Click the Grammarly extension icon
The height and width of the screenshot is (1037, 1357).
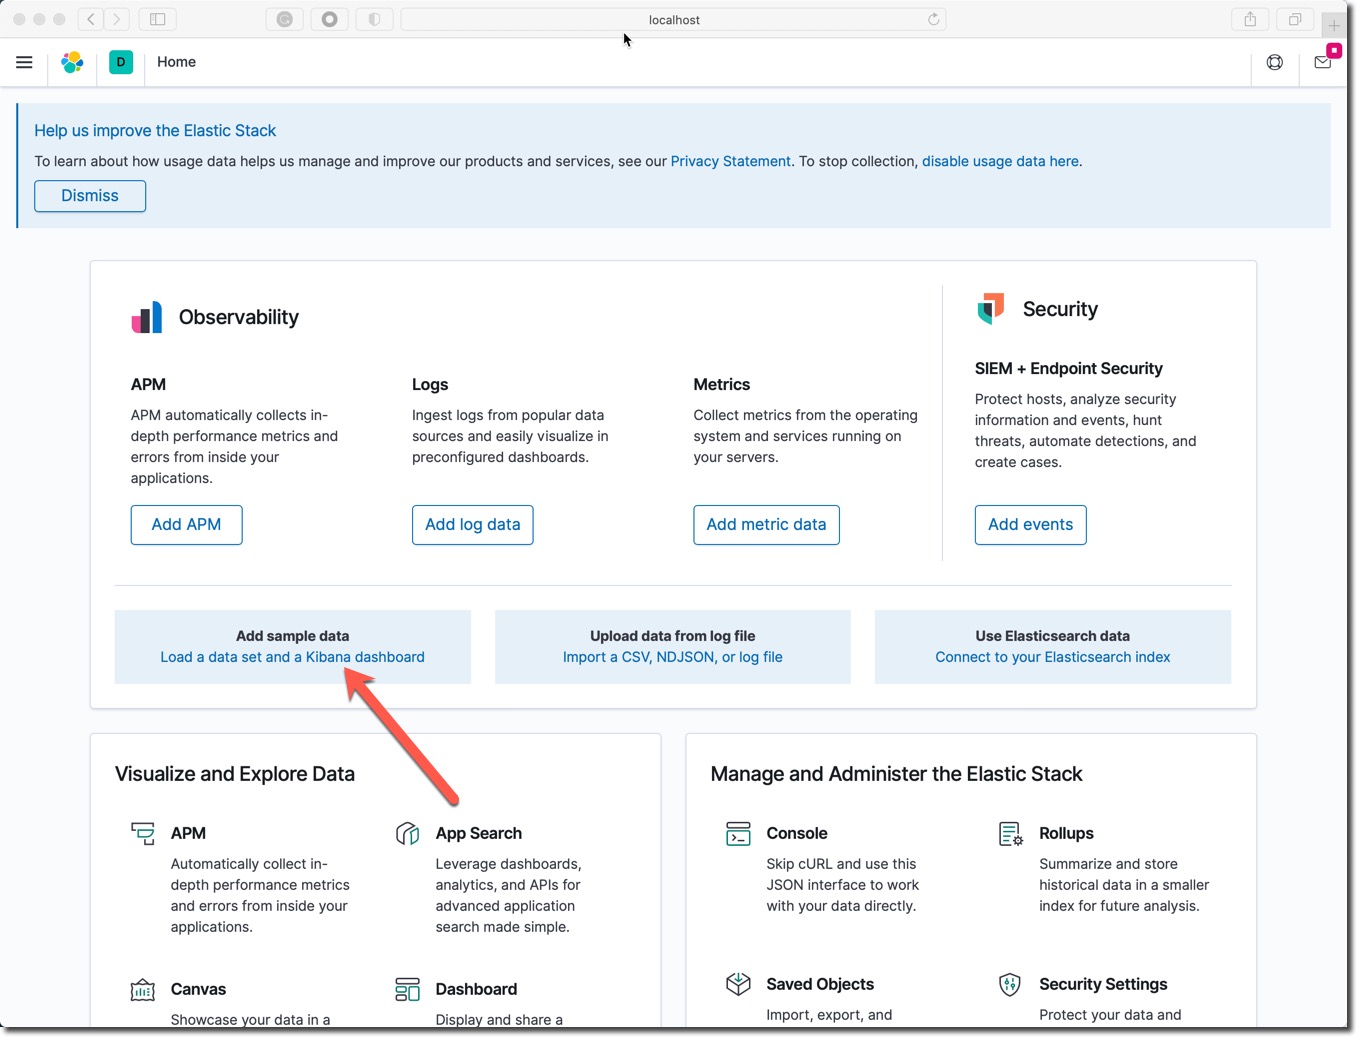(x=285, y=19)
